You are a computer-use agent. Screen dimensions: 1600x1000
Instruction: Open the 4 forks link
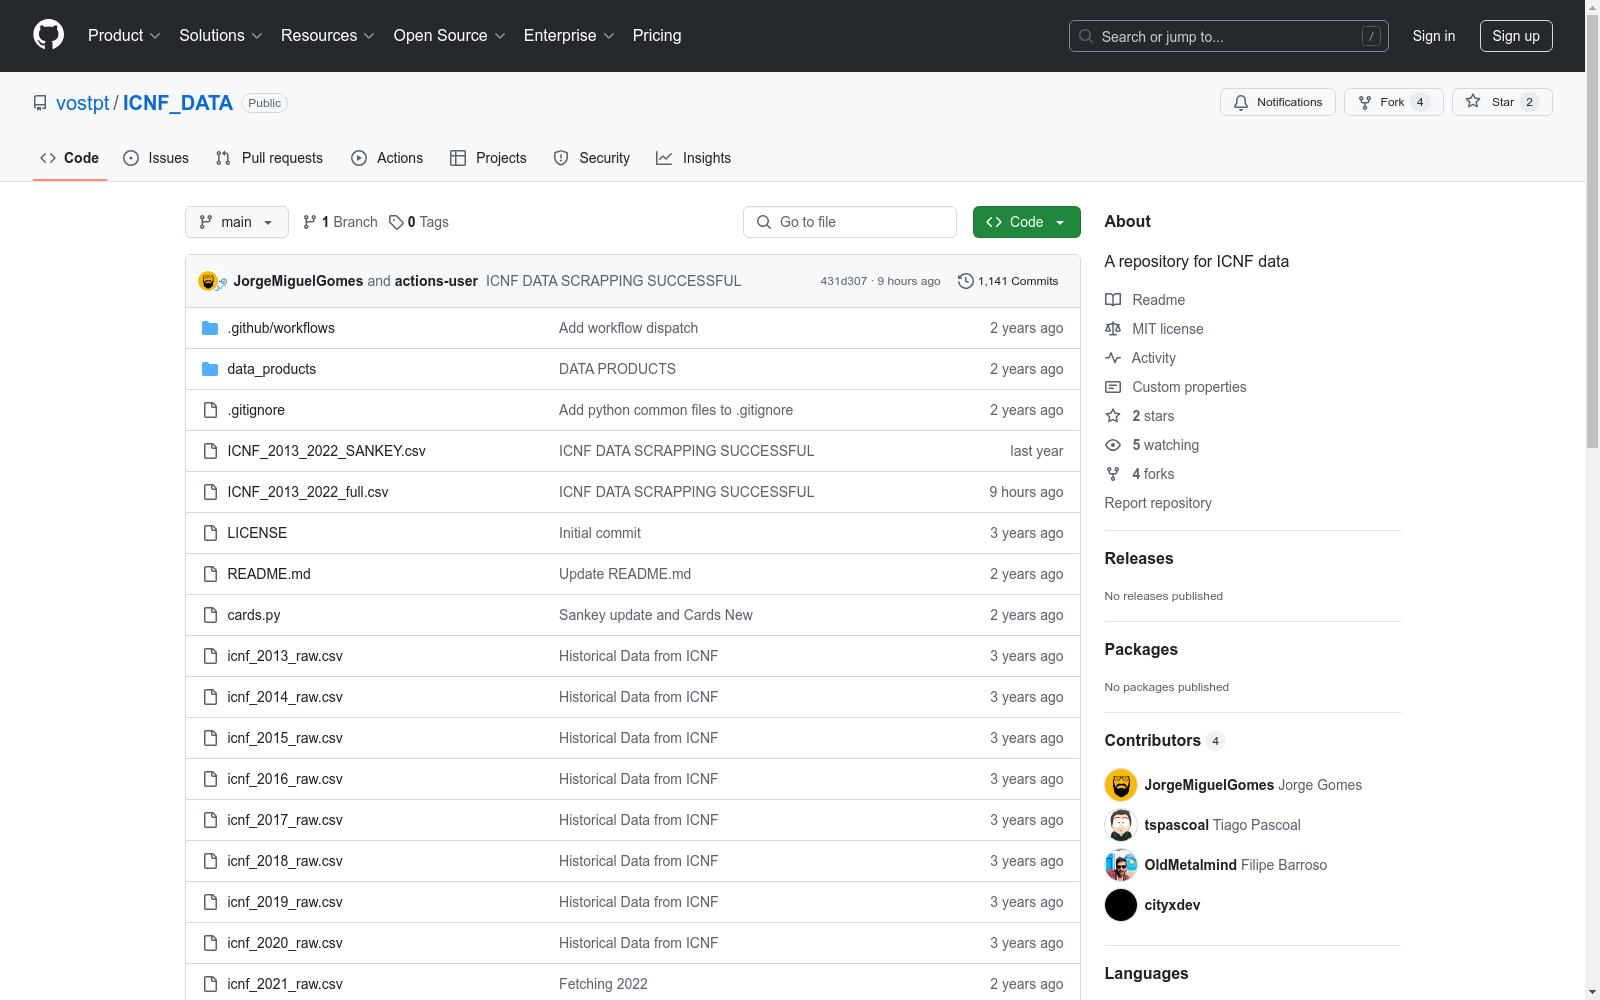(x=1153, y=474)
